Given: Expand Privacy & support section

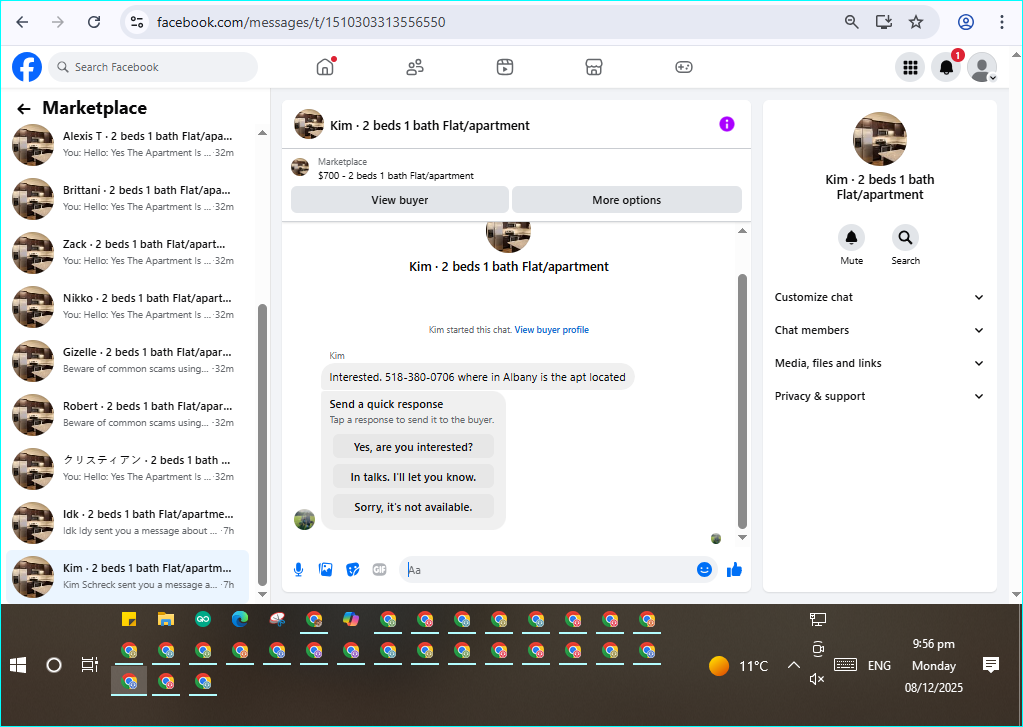Looking at the screenshot, I should pos(879,396).
